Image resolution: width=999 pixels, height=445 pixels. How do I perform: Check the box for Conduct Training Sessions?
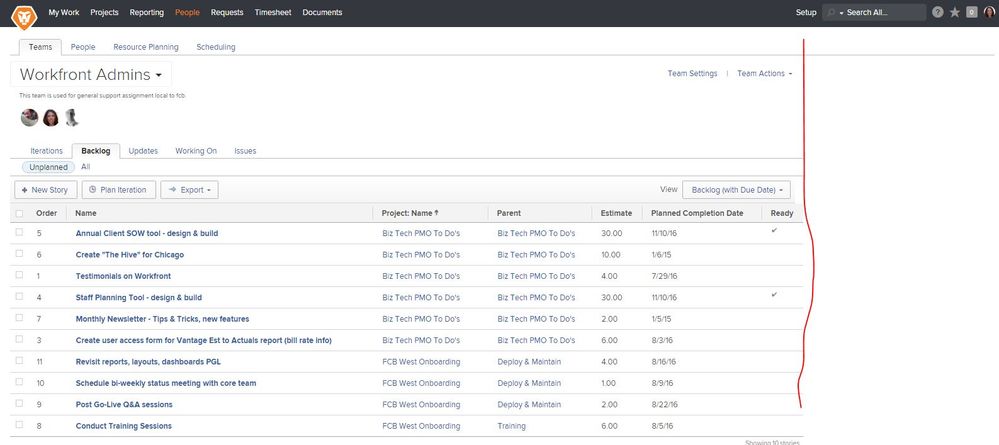coord(19,425)
